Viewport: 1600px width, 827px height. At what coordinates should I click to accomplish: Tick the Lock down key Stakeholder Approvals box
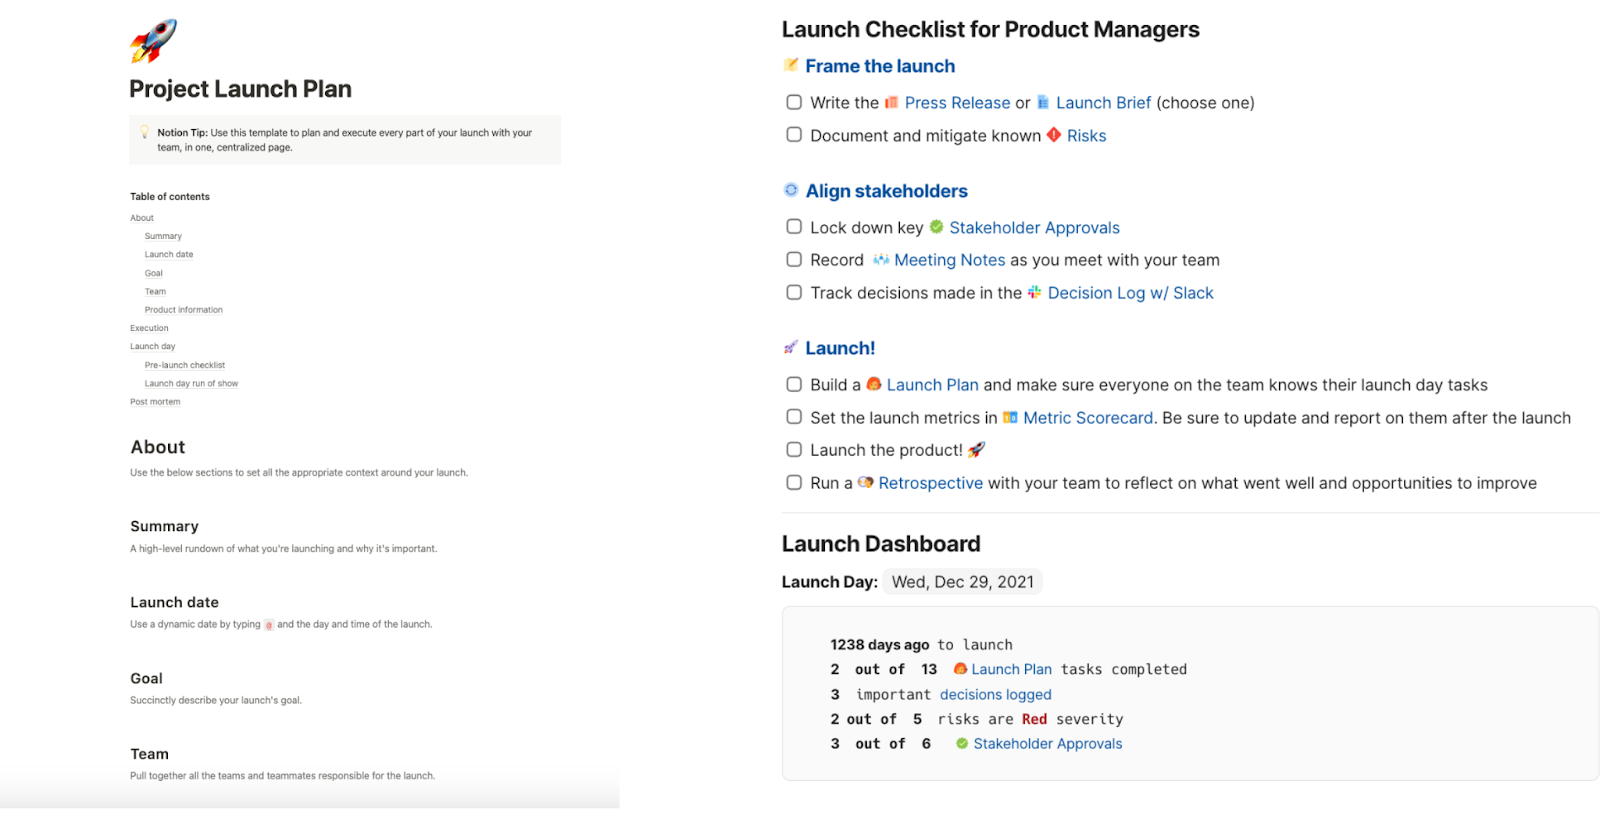pos(794,227)
